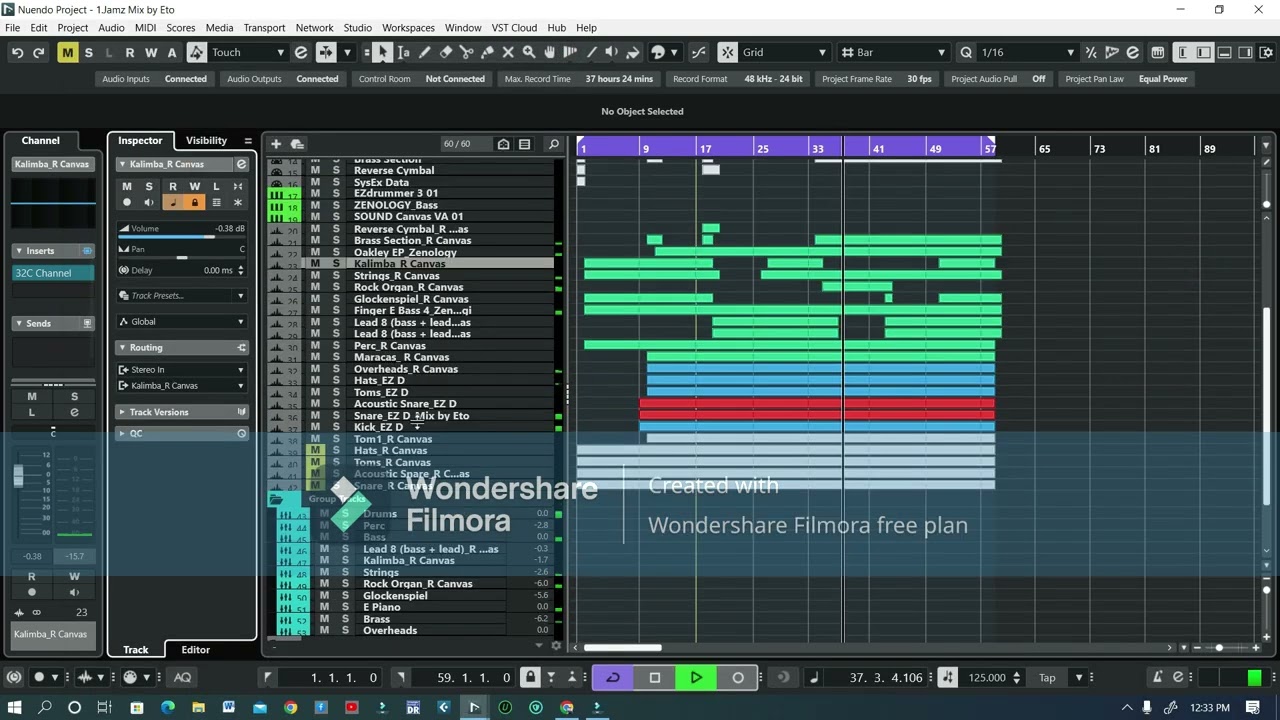Toggle Monitor speaker button in Inspector
1280x720 pixels.
point(149,202)
